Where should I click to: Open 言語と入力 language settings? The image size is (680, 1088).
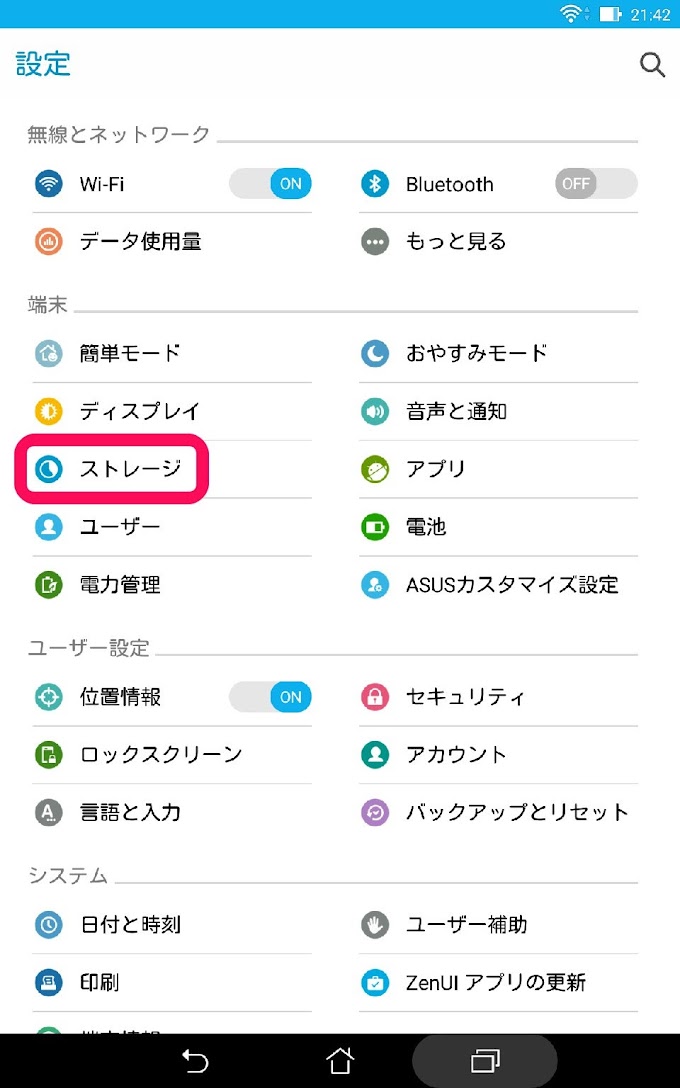(x=172, y=813)
